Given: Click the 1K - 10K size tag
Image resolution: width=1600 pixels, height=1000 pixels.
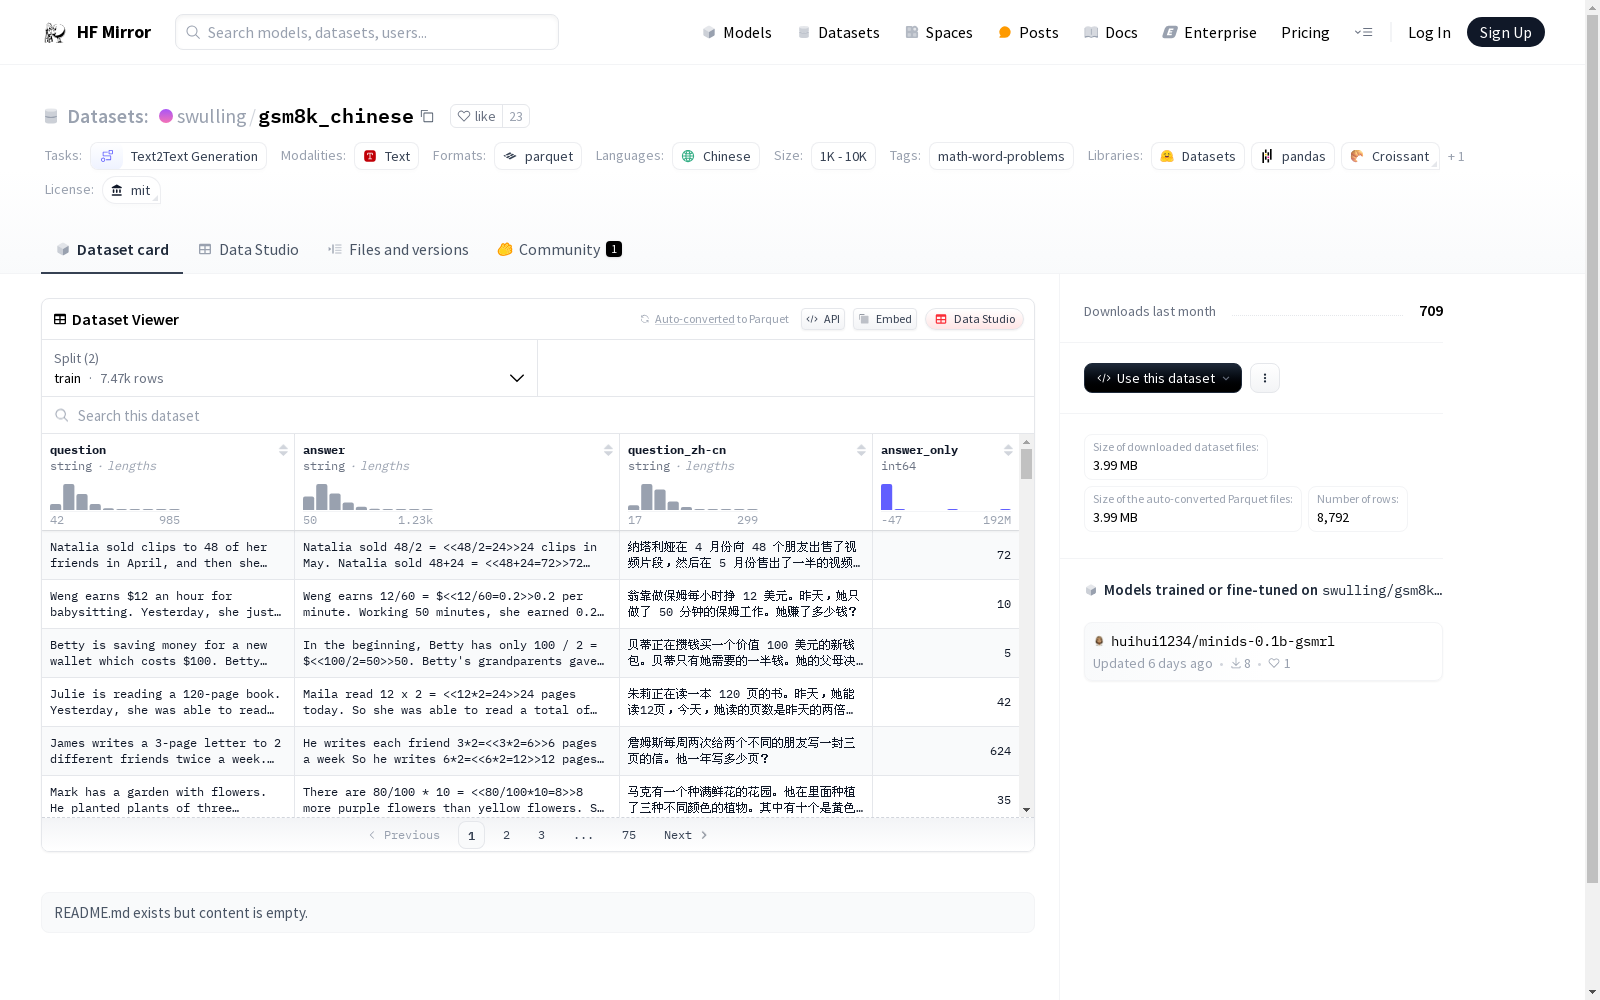Looking at the screenshot, I should 843,156.
